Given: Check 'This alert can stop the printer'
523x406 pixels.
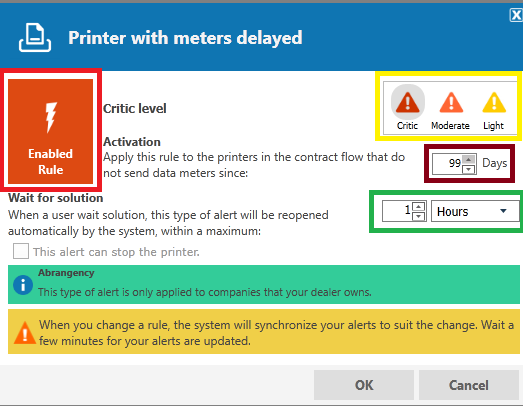Looking at the screenshot, I should [x=21, y=251].
